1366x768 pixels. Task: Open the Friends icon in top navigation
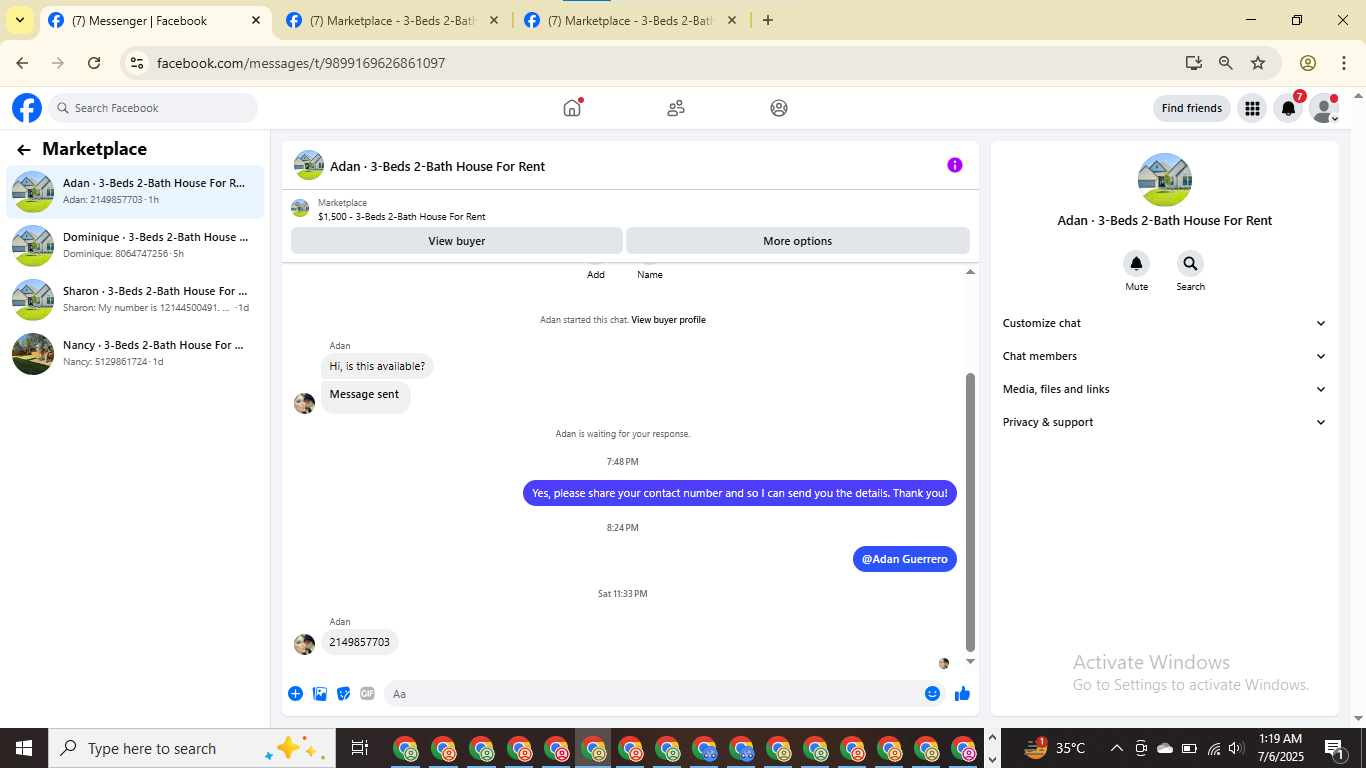pos(676,108)
